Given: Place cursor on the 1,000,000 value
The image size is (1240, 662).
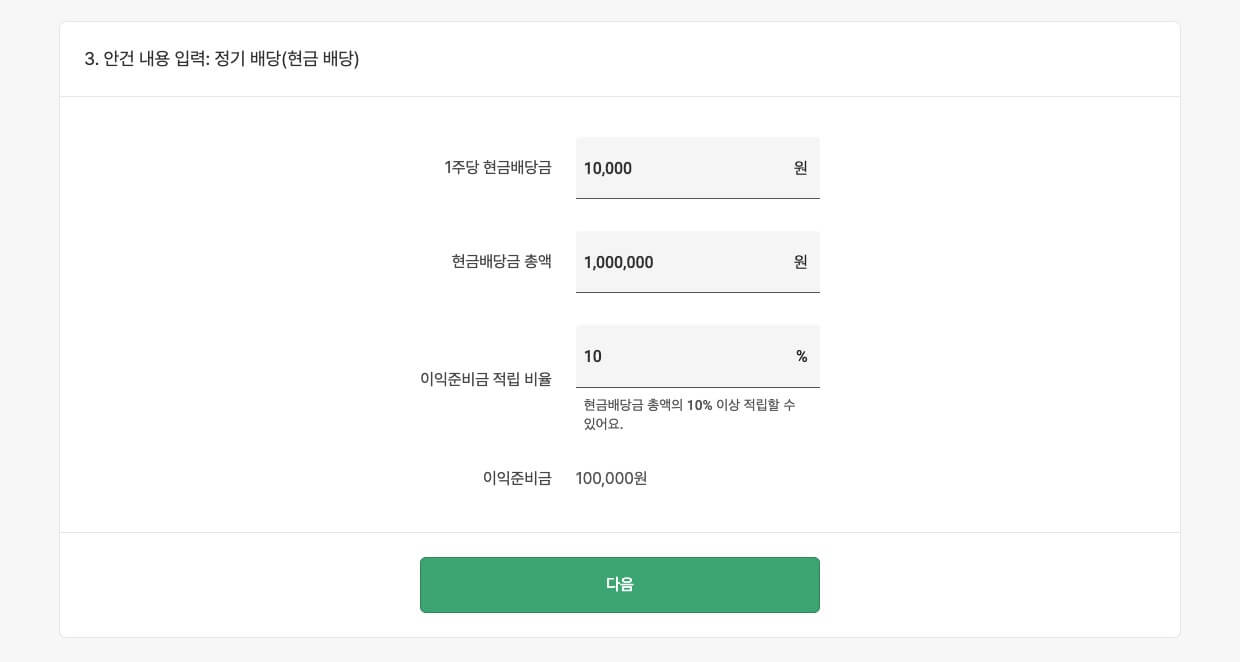Looking at the screenshot, I should pyautogui.click(x=618, y=262).
